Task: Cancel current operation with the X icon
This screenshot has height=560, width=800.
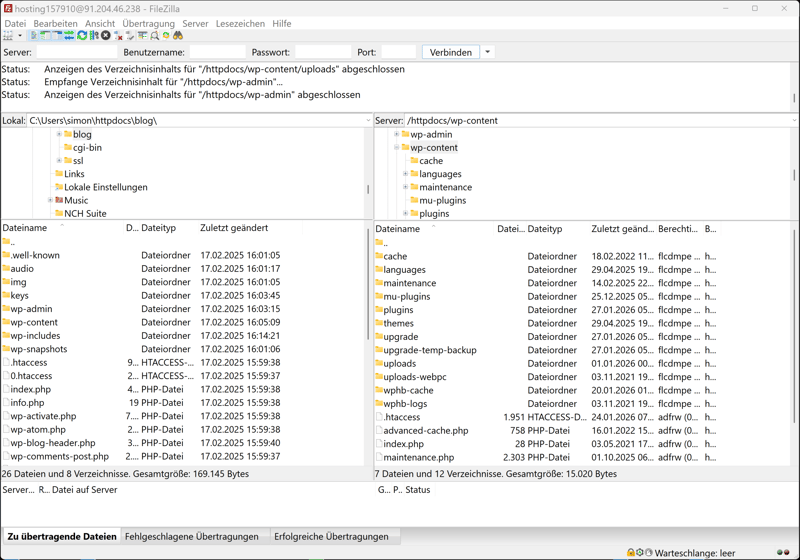Action: (x=106, y=35)
